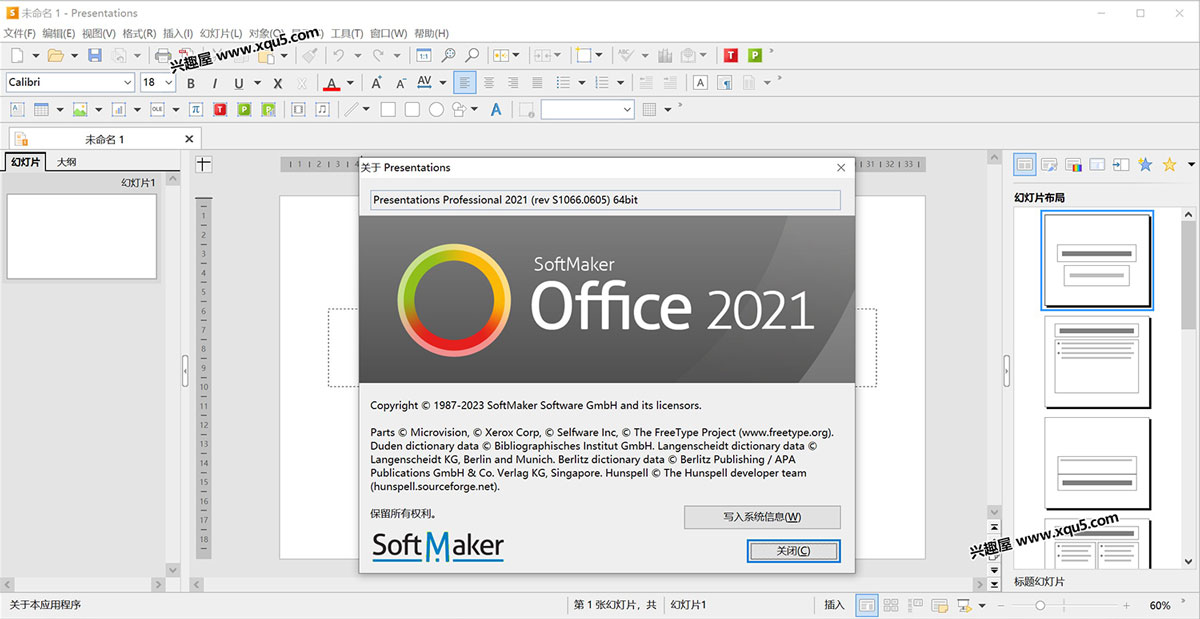
Task: Expand the autoshapes arrow
Action: click(474, 110)
